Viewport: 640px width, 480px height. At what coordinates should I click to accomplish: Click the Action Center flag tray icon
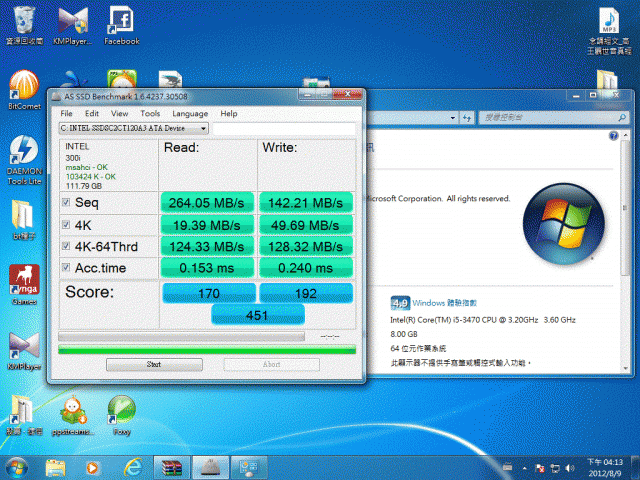tap(540, 468)
